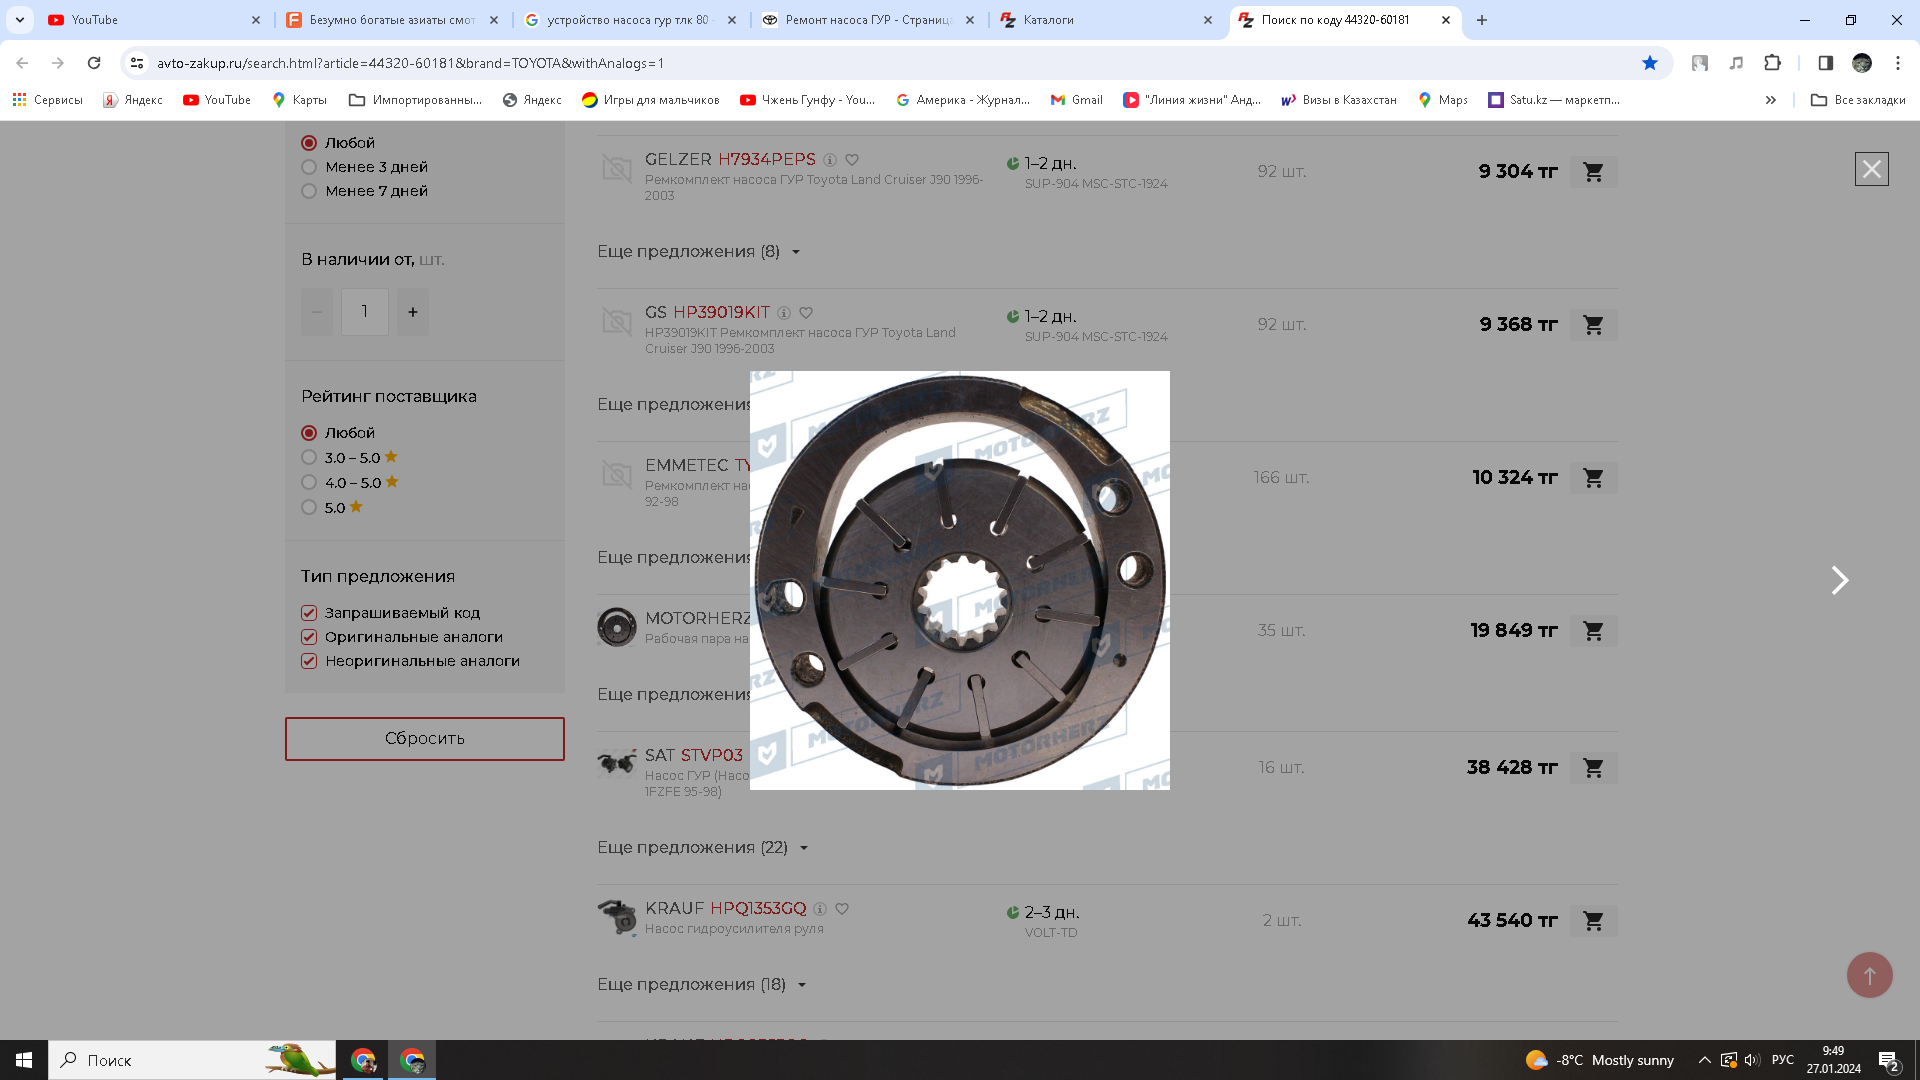Open KRAUF HPQ1353GQ article link

coord(758,909)
